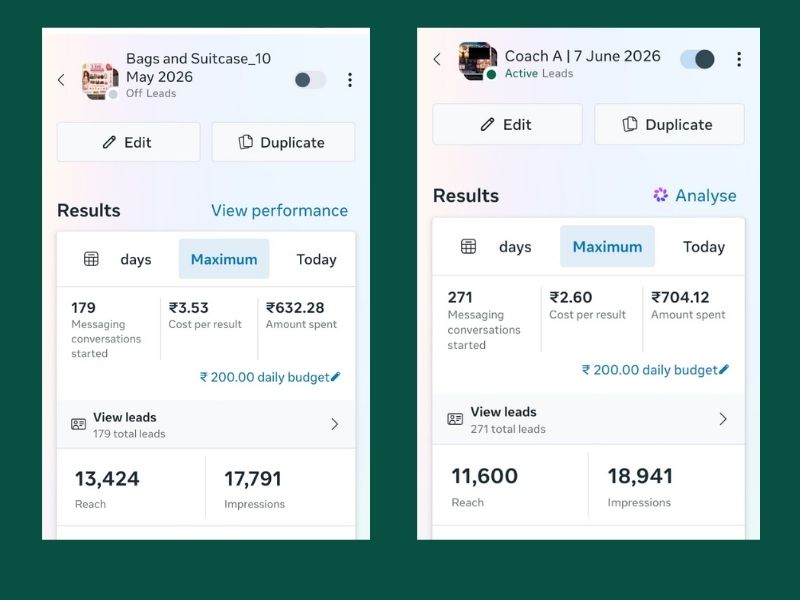
Task: Open Analyse for Coach A results
Action: tap(695, 195)
